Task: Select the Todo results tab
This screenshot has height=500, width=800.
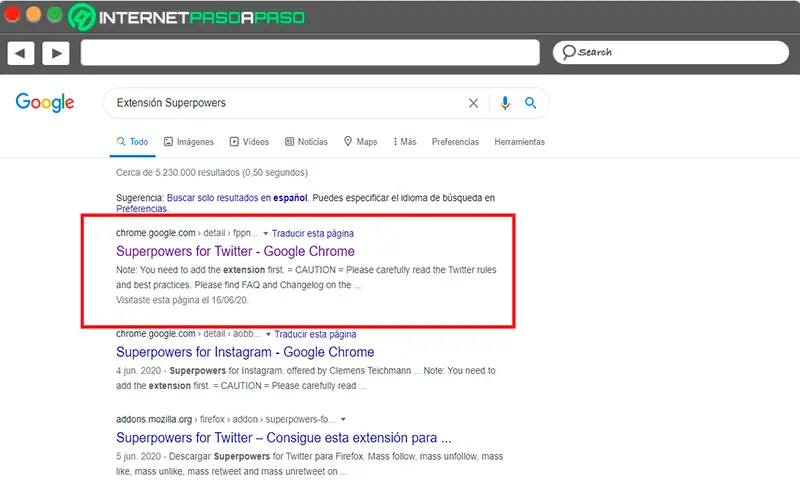Action: tap(133, 142)
